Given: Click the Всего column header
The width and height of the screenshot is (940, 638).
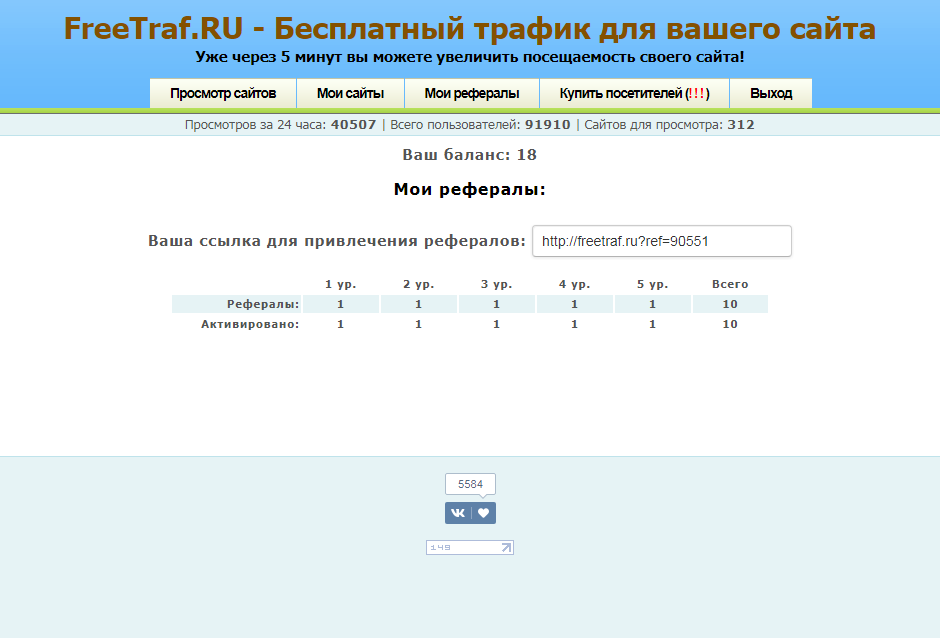Looking at the screenshot, I should click(x=730, y=284).
